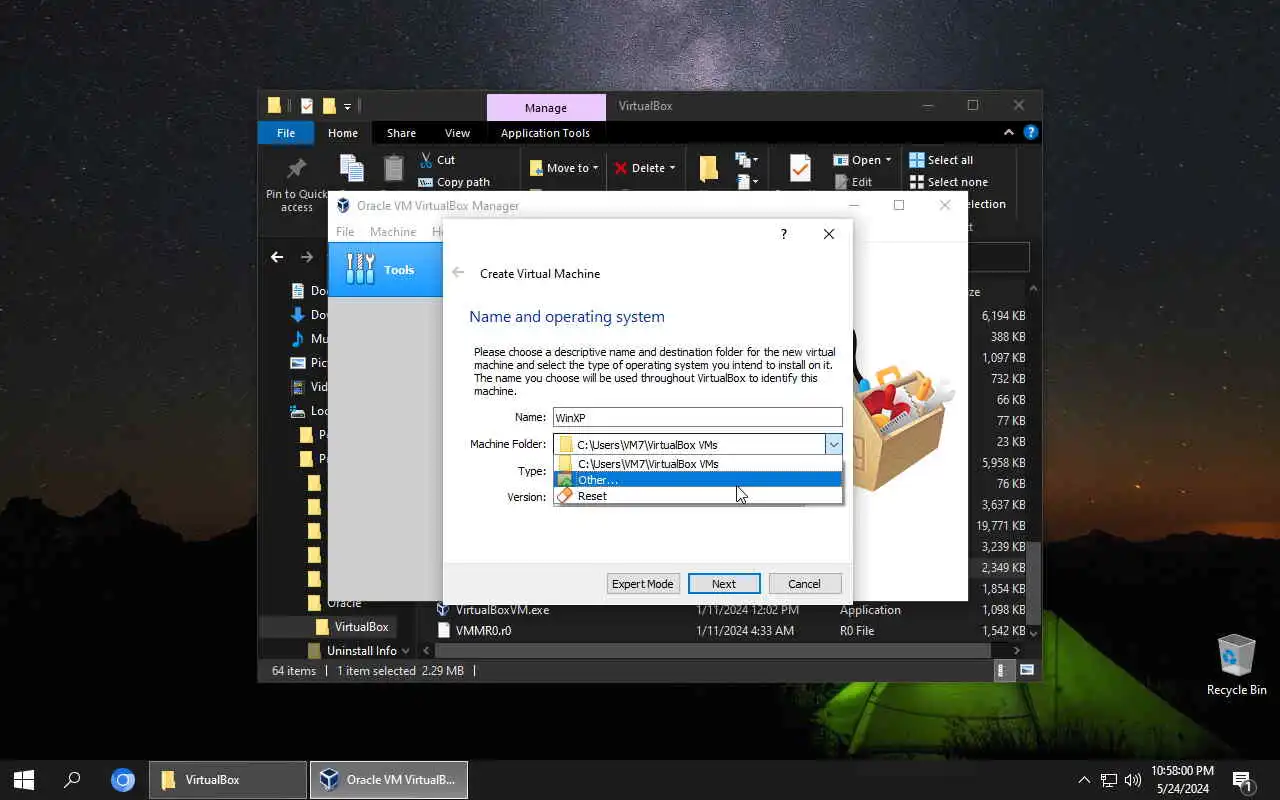Click the Expert Mode button
The height and width of the screenshot is (800, 1280).
coord(643,584)
